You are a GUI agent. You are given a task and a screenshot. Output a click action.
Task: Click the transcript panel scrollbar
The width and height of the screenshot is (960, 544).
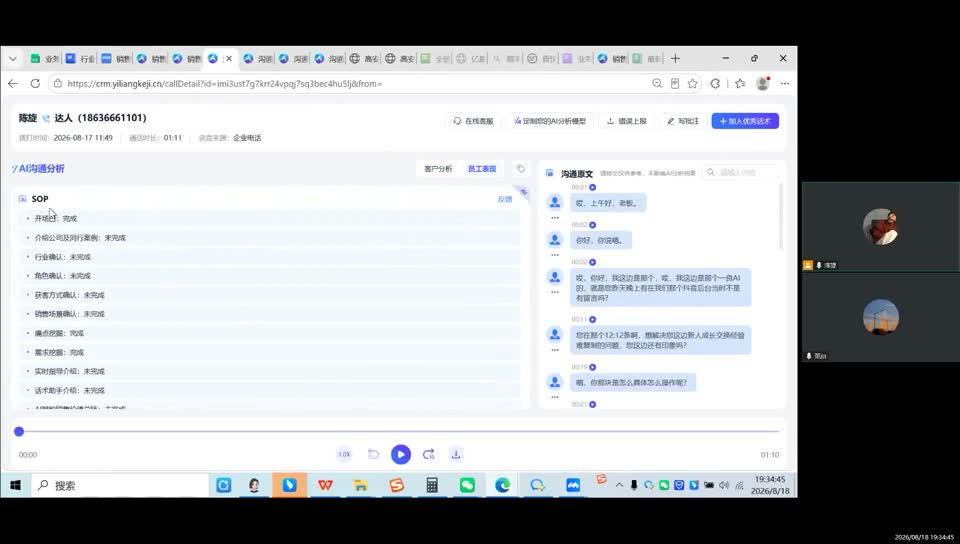[x=781, y=215]
